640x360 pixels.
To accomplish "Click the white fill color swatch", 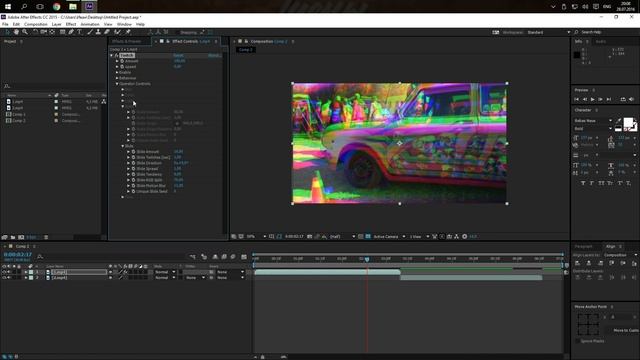I will (628, 122).
